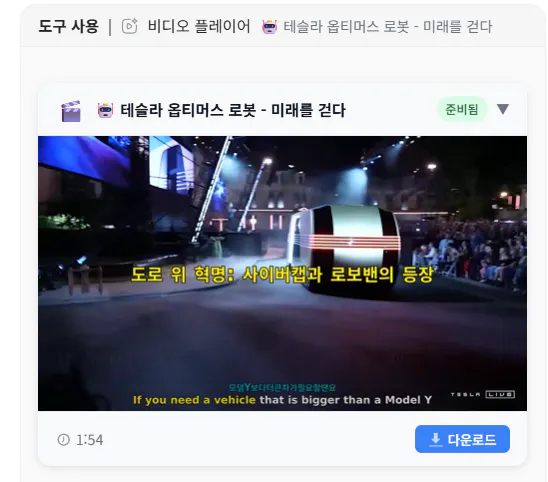
Task: Click the download arrow icon inside blue button
Action: pyautogui.click(x=435, y=439)
